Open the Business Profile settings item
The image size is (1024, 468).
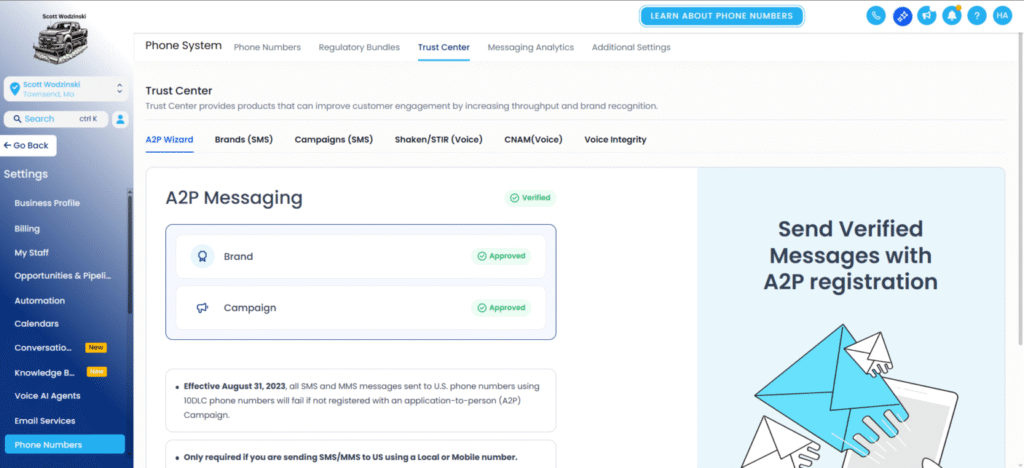pos(47,203)
